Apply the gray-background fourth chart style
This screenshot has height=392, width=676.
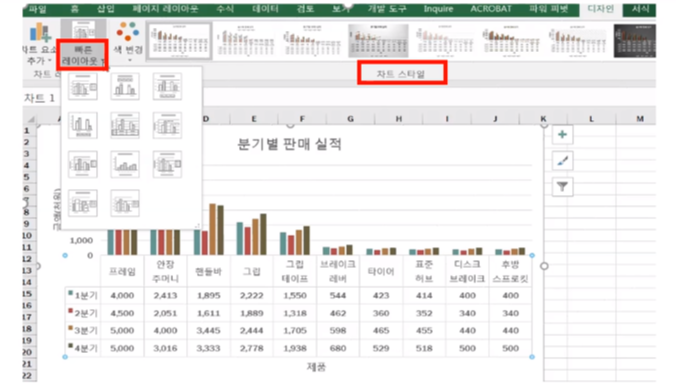coord(378,41)
